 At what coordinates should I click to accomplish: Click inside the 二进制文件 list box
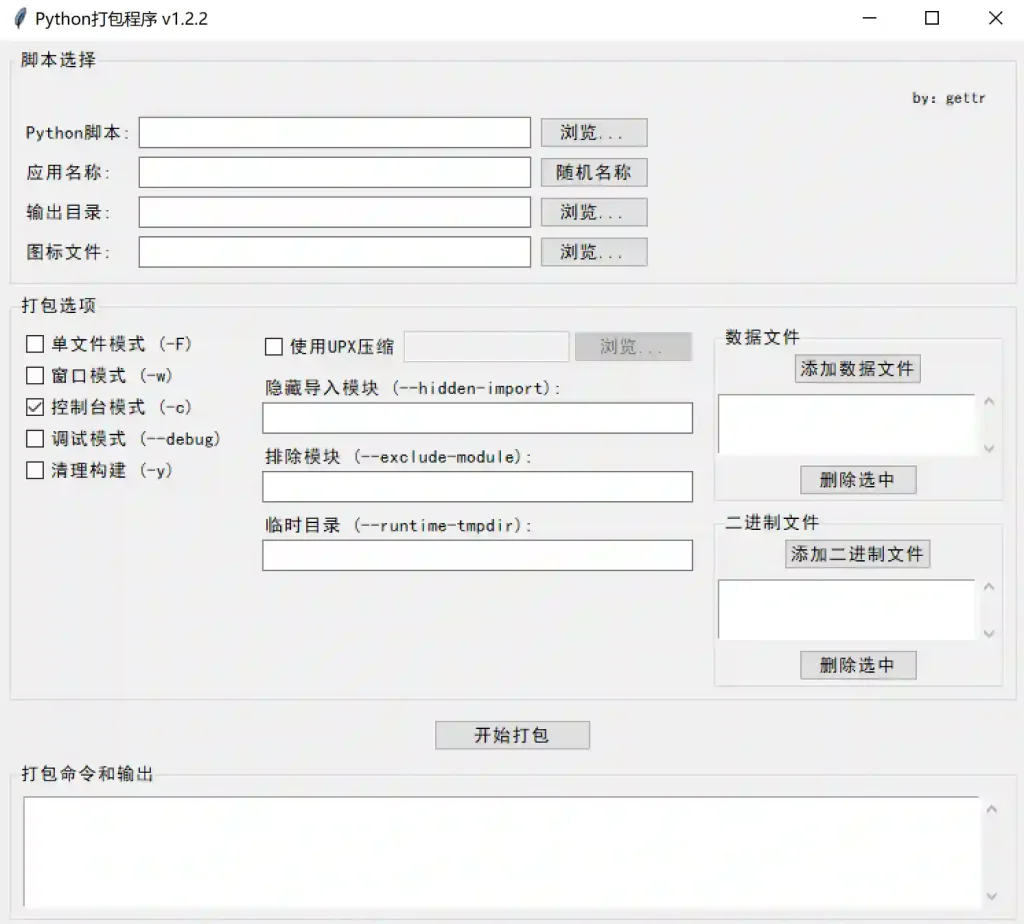tap(846, 609)
